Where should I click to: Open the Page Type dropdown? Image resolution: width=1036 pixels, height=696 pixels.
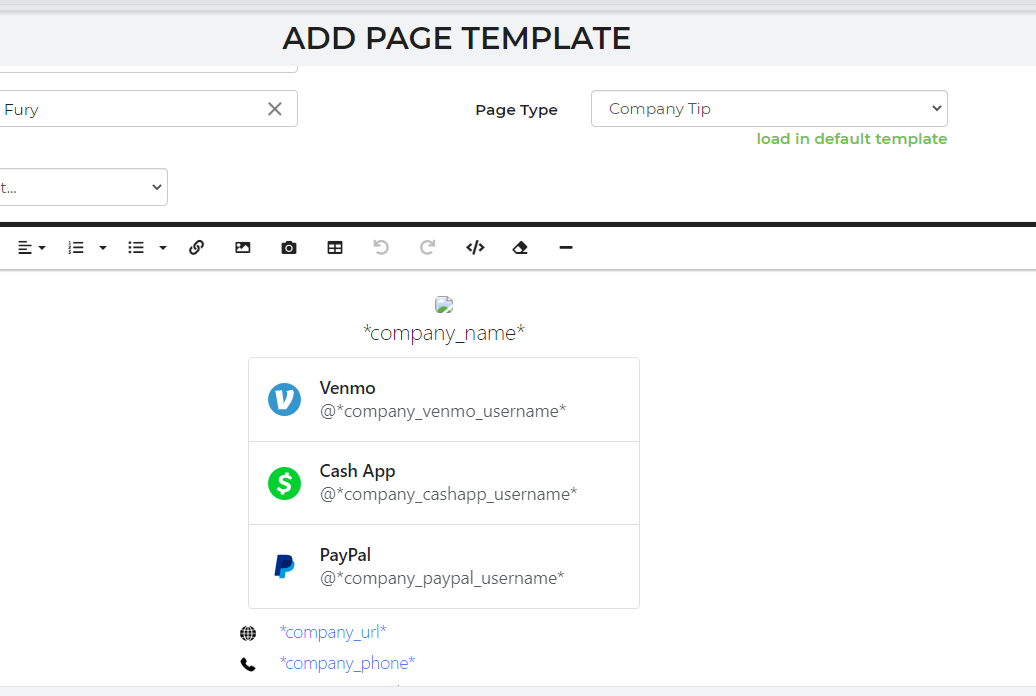(768, 109)
